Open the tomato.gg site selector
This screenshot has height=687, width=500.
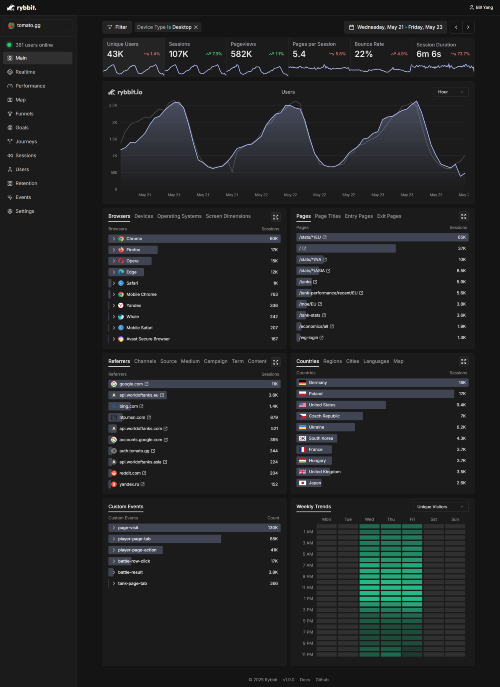coord(38,25)
